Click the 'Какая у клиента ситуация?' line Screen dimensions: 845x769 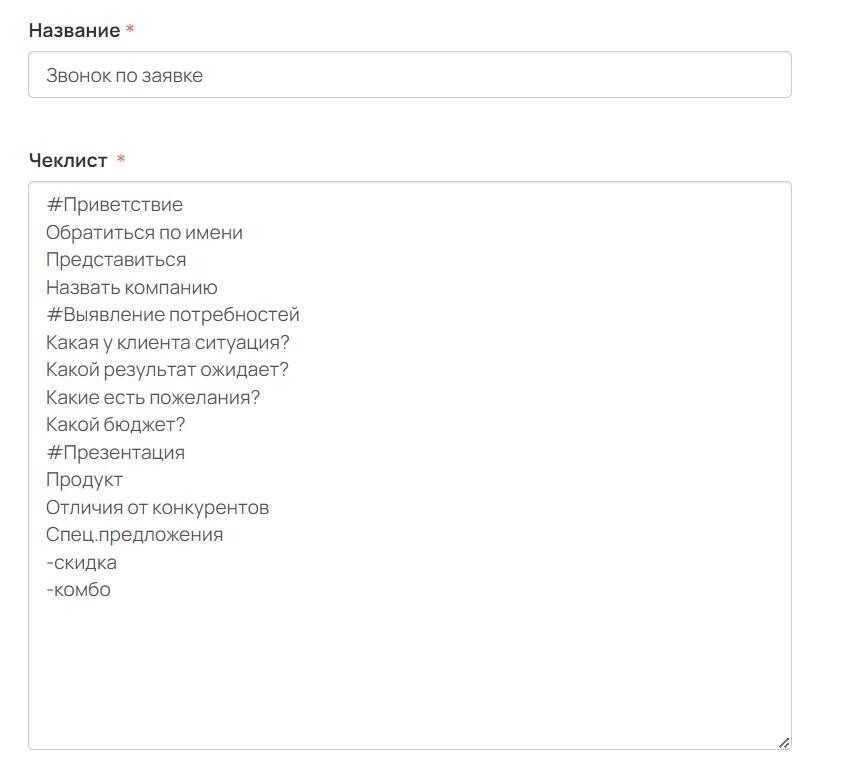point(168,342)
